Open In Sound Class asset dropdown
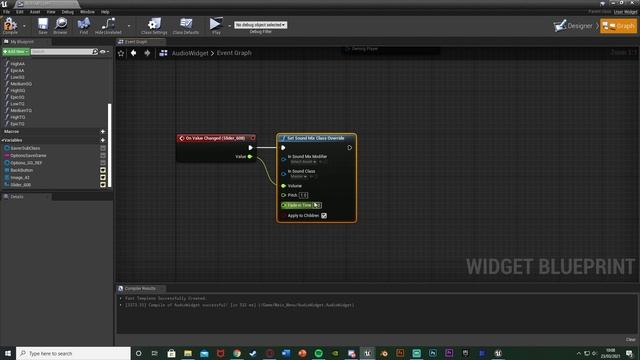This screenshot has width=640, height=360. [x=299, y=177]
